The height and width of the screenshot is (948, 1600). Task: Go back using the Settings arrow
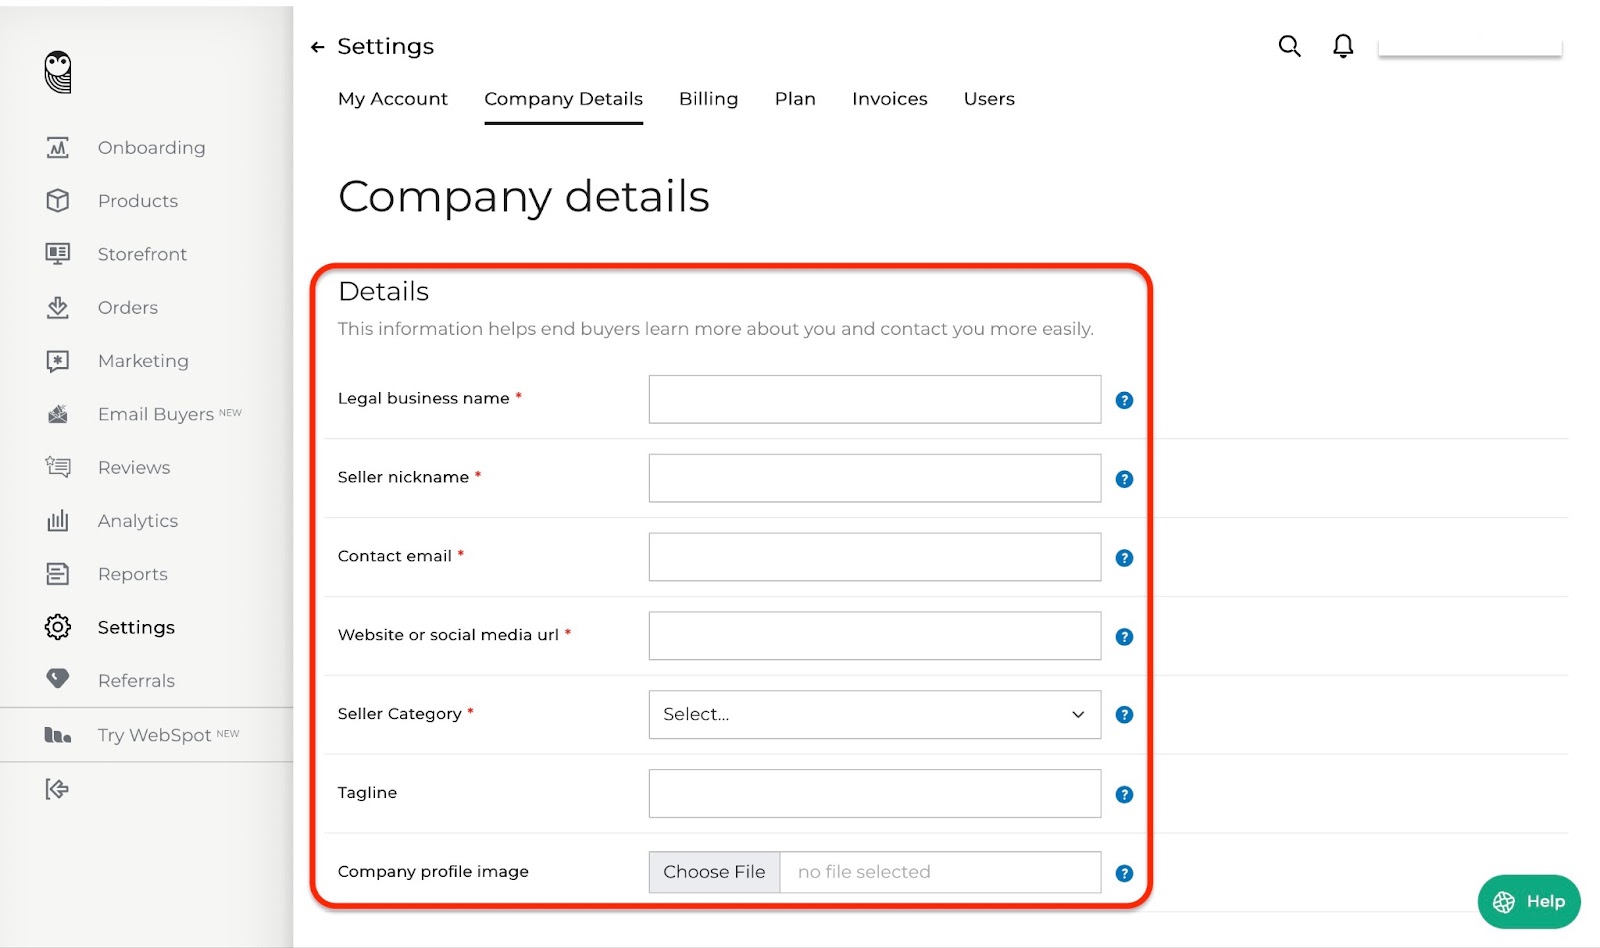[x=318, y=47]
